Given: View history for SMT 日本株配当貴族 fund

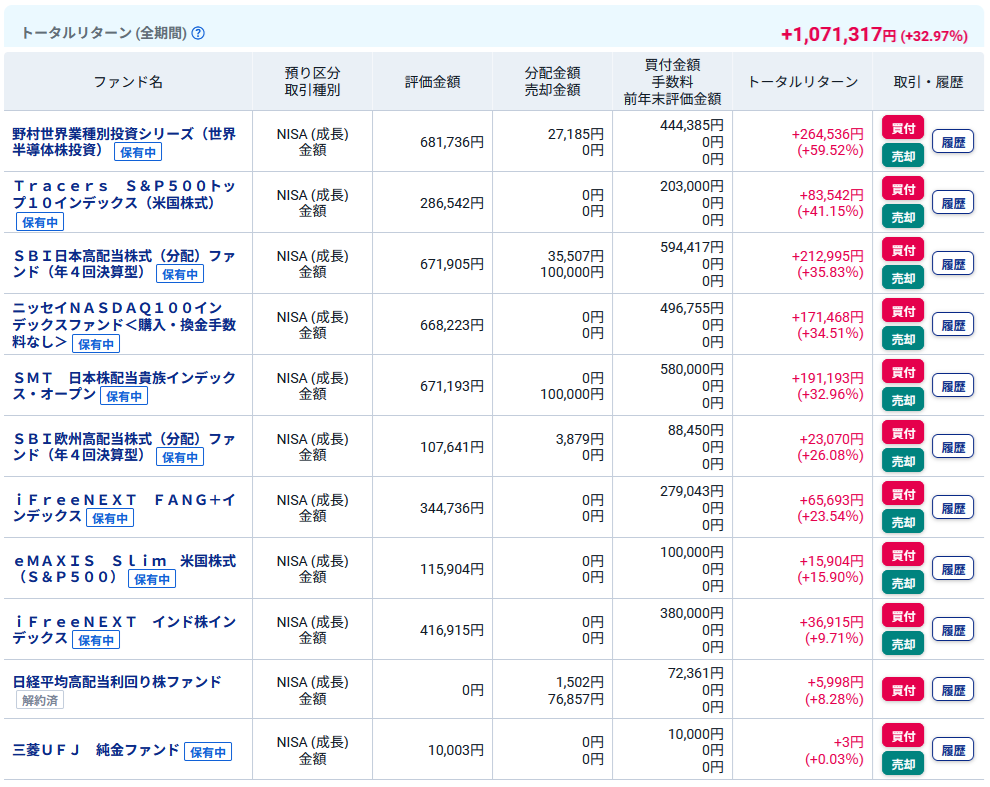Looking at the screenshot, I should coord(953,387).
